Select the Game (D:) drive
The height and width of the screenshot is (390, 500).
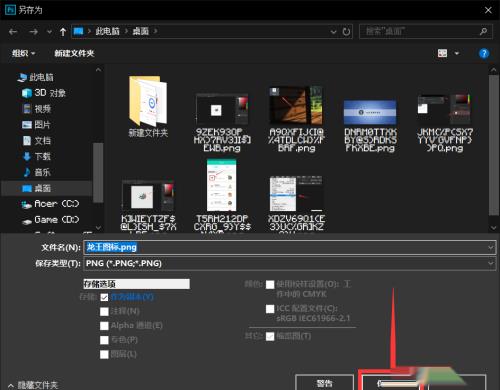pos(50,220)
